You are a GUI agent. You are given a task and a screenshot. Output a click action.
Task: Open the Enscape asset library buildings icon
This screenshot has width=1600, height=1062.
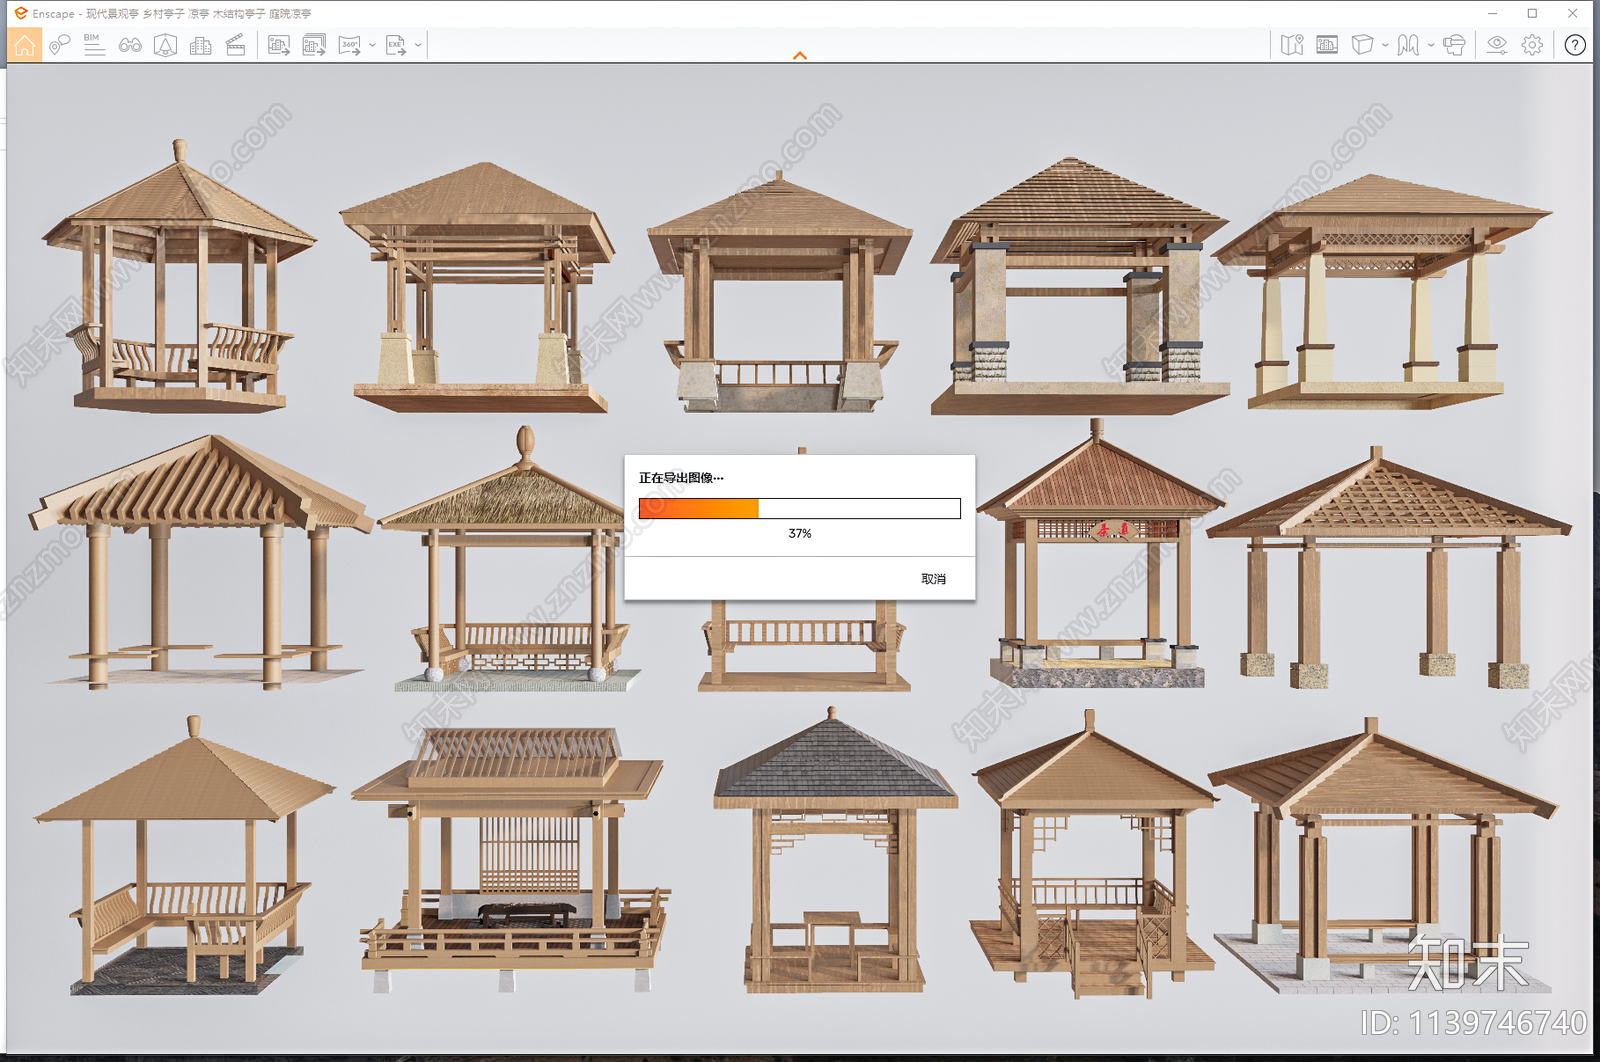pyautogui.click(x=200, y=45)
